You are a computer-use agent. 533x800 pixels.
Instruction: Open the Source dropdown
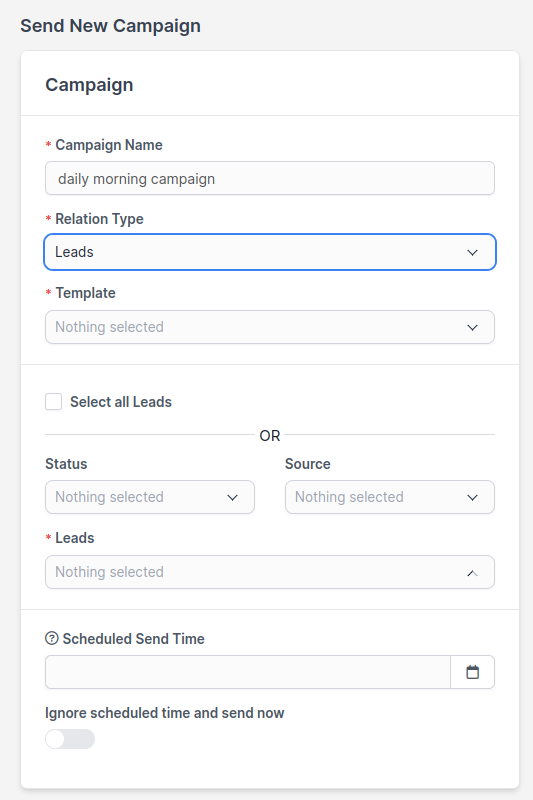click(390, 497)
